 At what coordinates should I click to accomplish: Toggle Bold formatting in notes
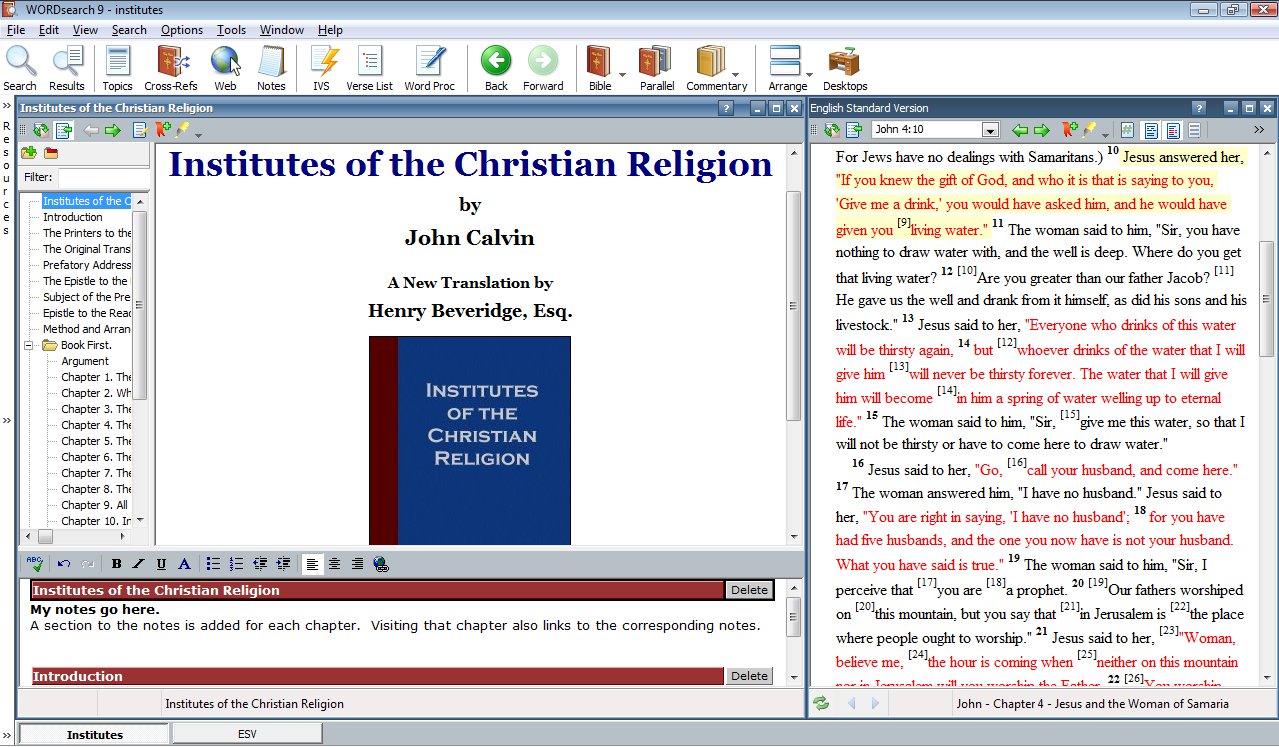tap(116, 564)
